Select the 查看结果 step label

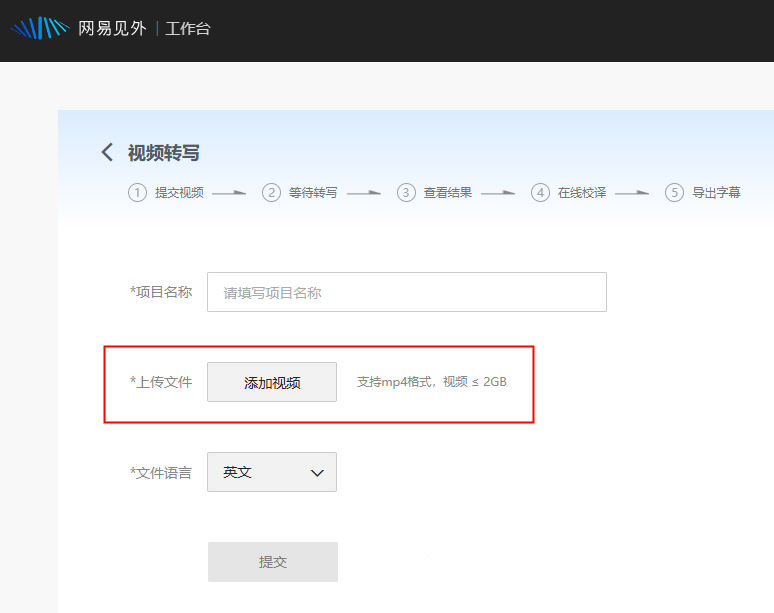coord(447,193)
